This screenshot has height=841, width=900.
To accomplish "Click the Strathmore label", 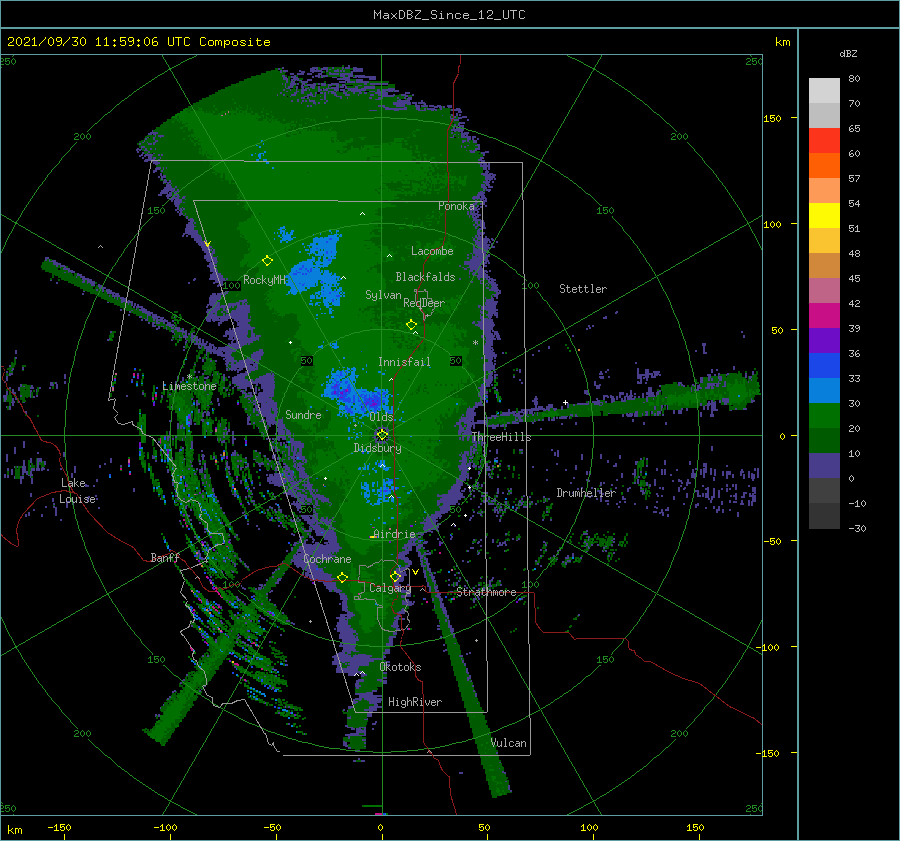I will click(486, 592).
